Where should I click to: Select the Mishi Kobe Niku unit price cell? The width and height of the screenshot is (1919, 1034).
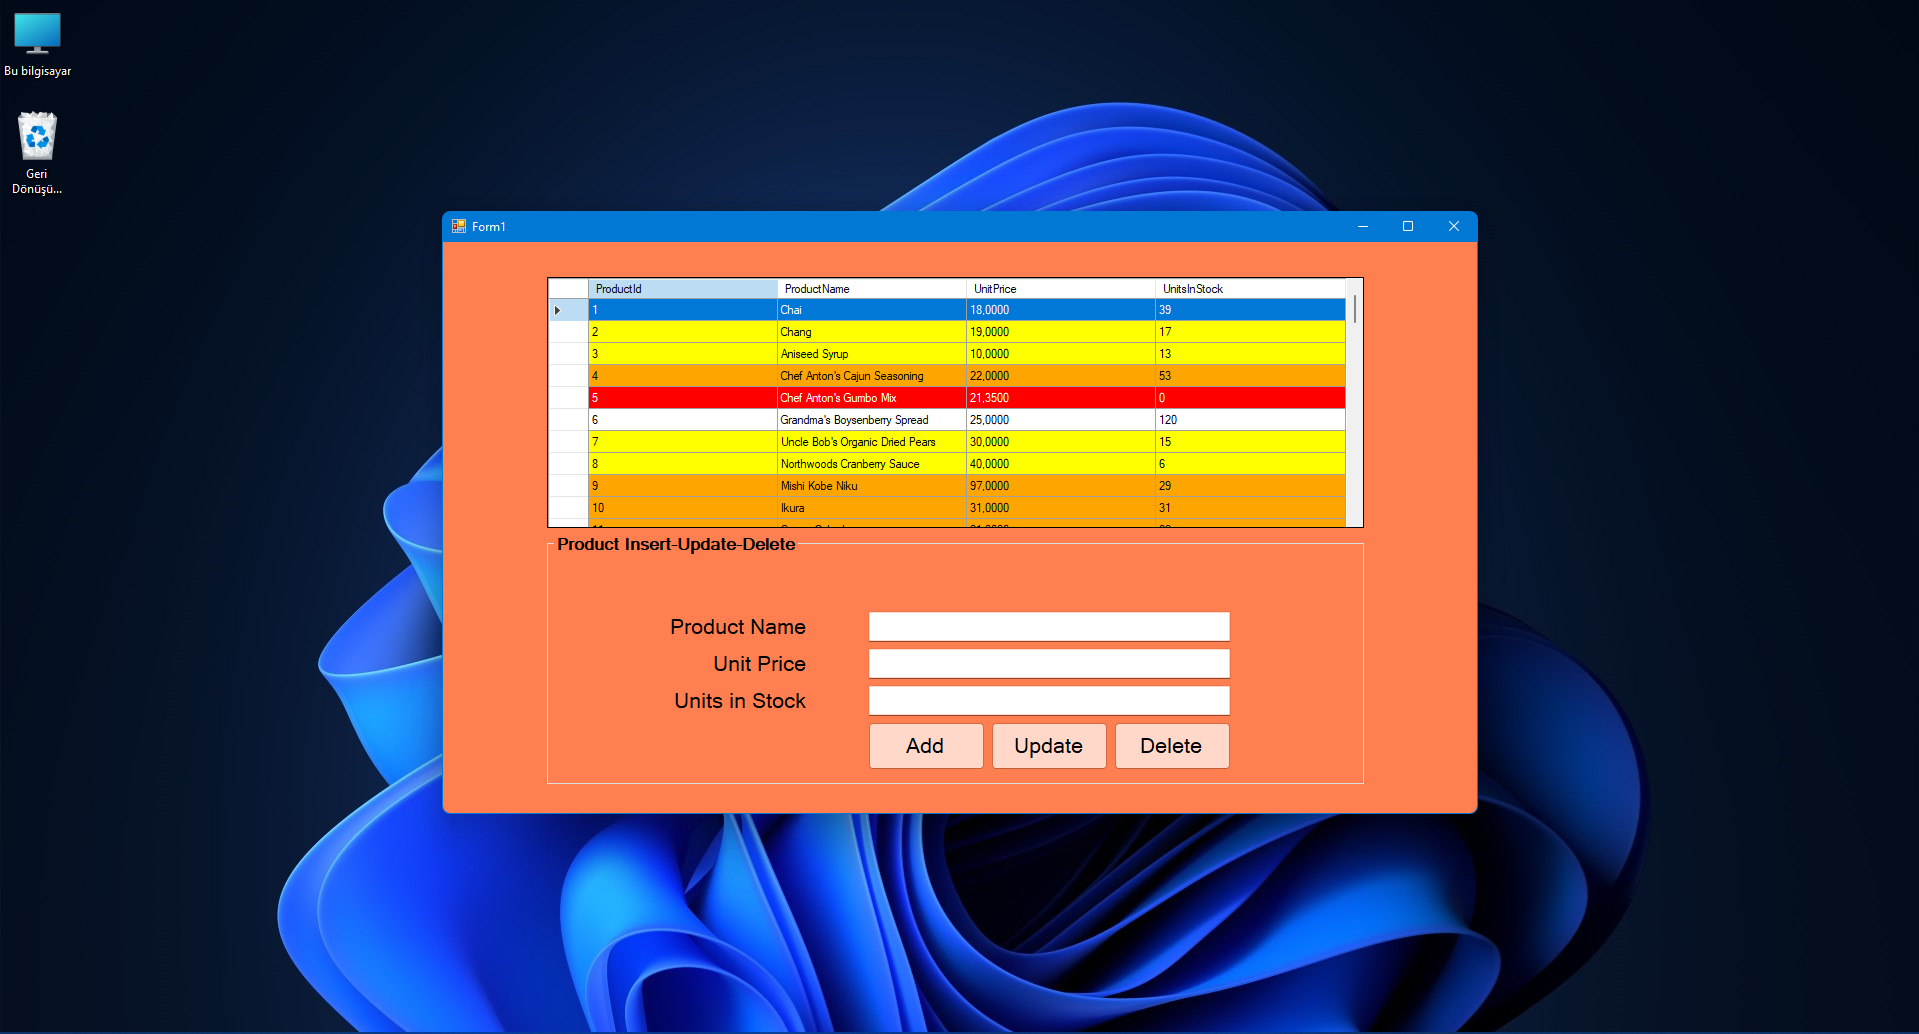coord(1060,486)
